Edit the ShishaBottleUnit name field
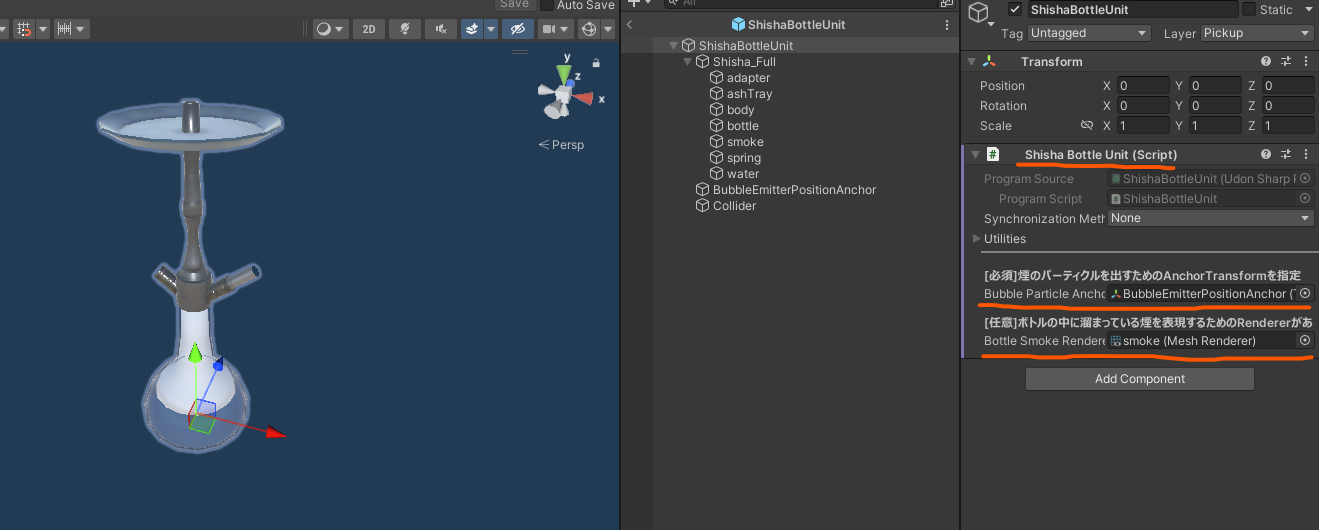The width and height of the screenshot is (1319, 530). point(1131,9)
